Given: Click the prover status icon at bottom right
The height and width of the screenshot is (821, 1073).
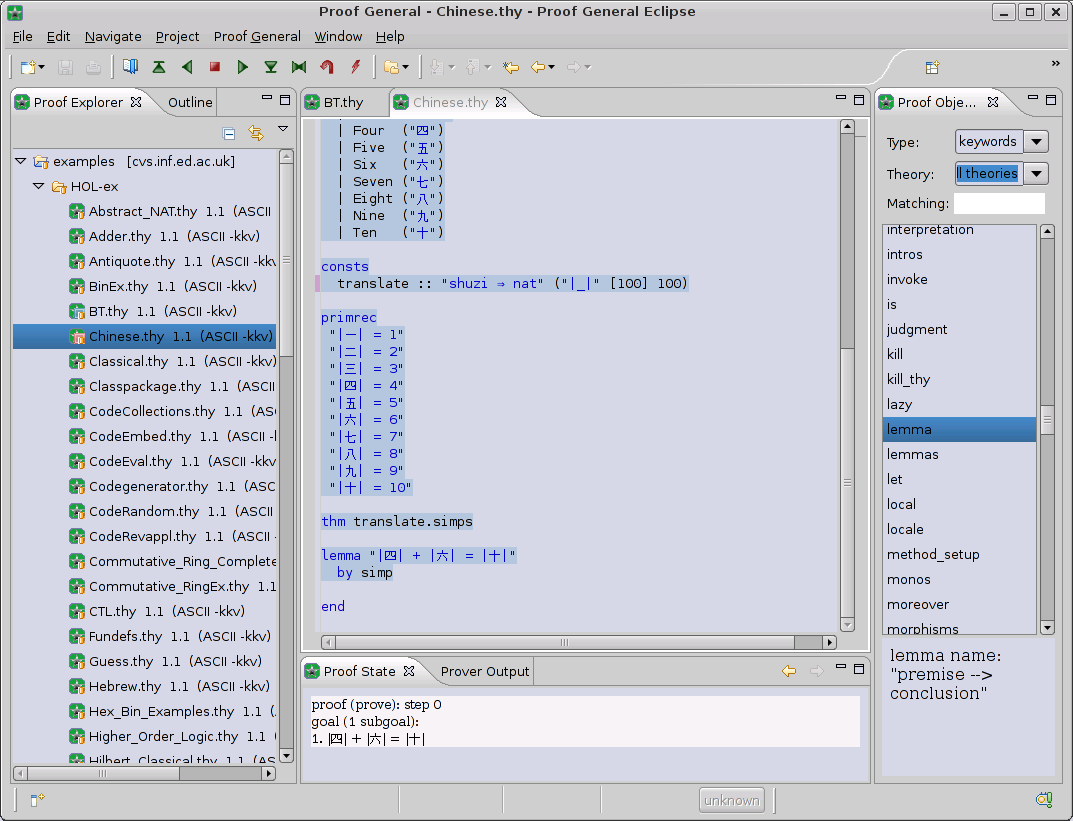Looking at the screenshot, I should pos(1044,798).
